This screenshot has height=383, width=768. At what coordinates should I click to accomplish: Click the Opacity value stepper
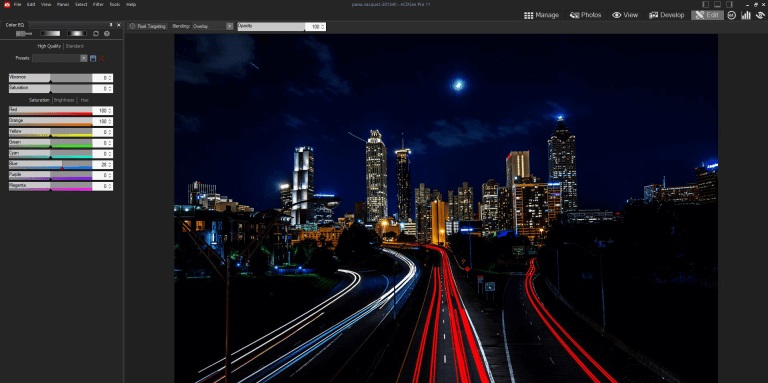pyautogui.click(x=323, y=26)
